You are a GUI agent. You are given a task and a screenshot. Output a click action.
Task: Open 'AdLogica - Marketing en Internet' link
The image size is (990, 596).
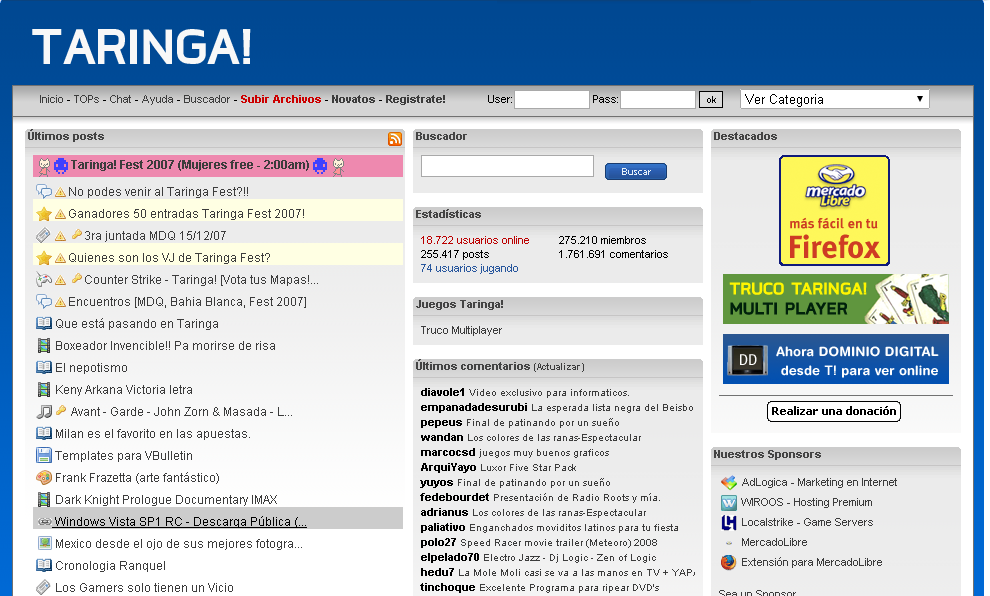[x=819, y=482]
